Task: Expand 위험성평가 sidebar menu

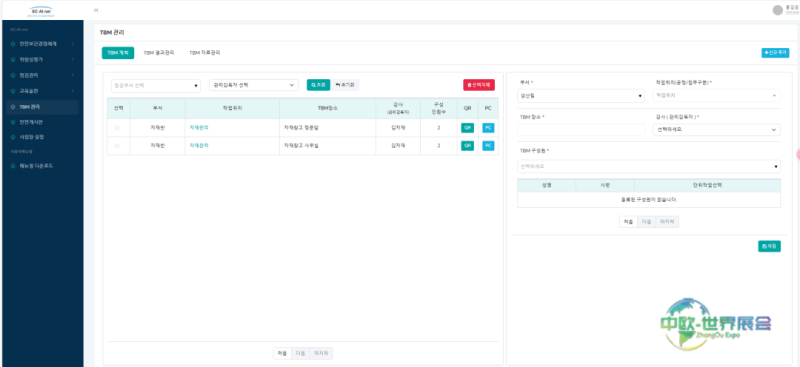Action: click(x=43, y=60)
